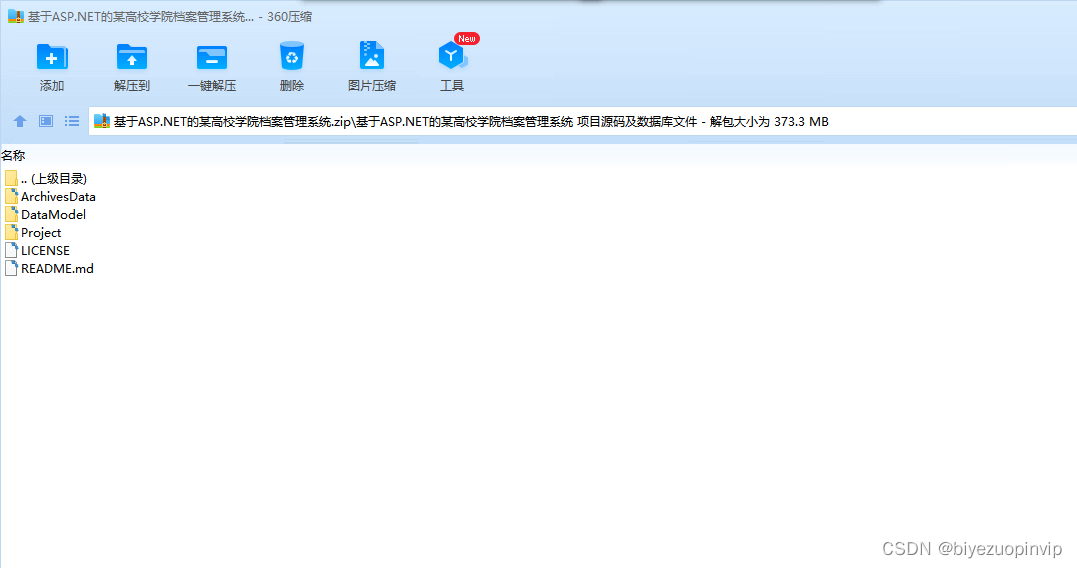
Task: Click the LICENSE file icon
Action: 11,250
